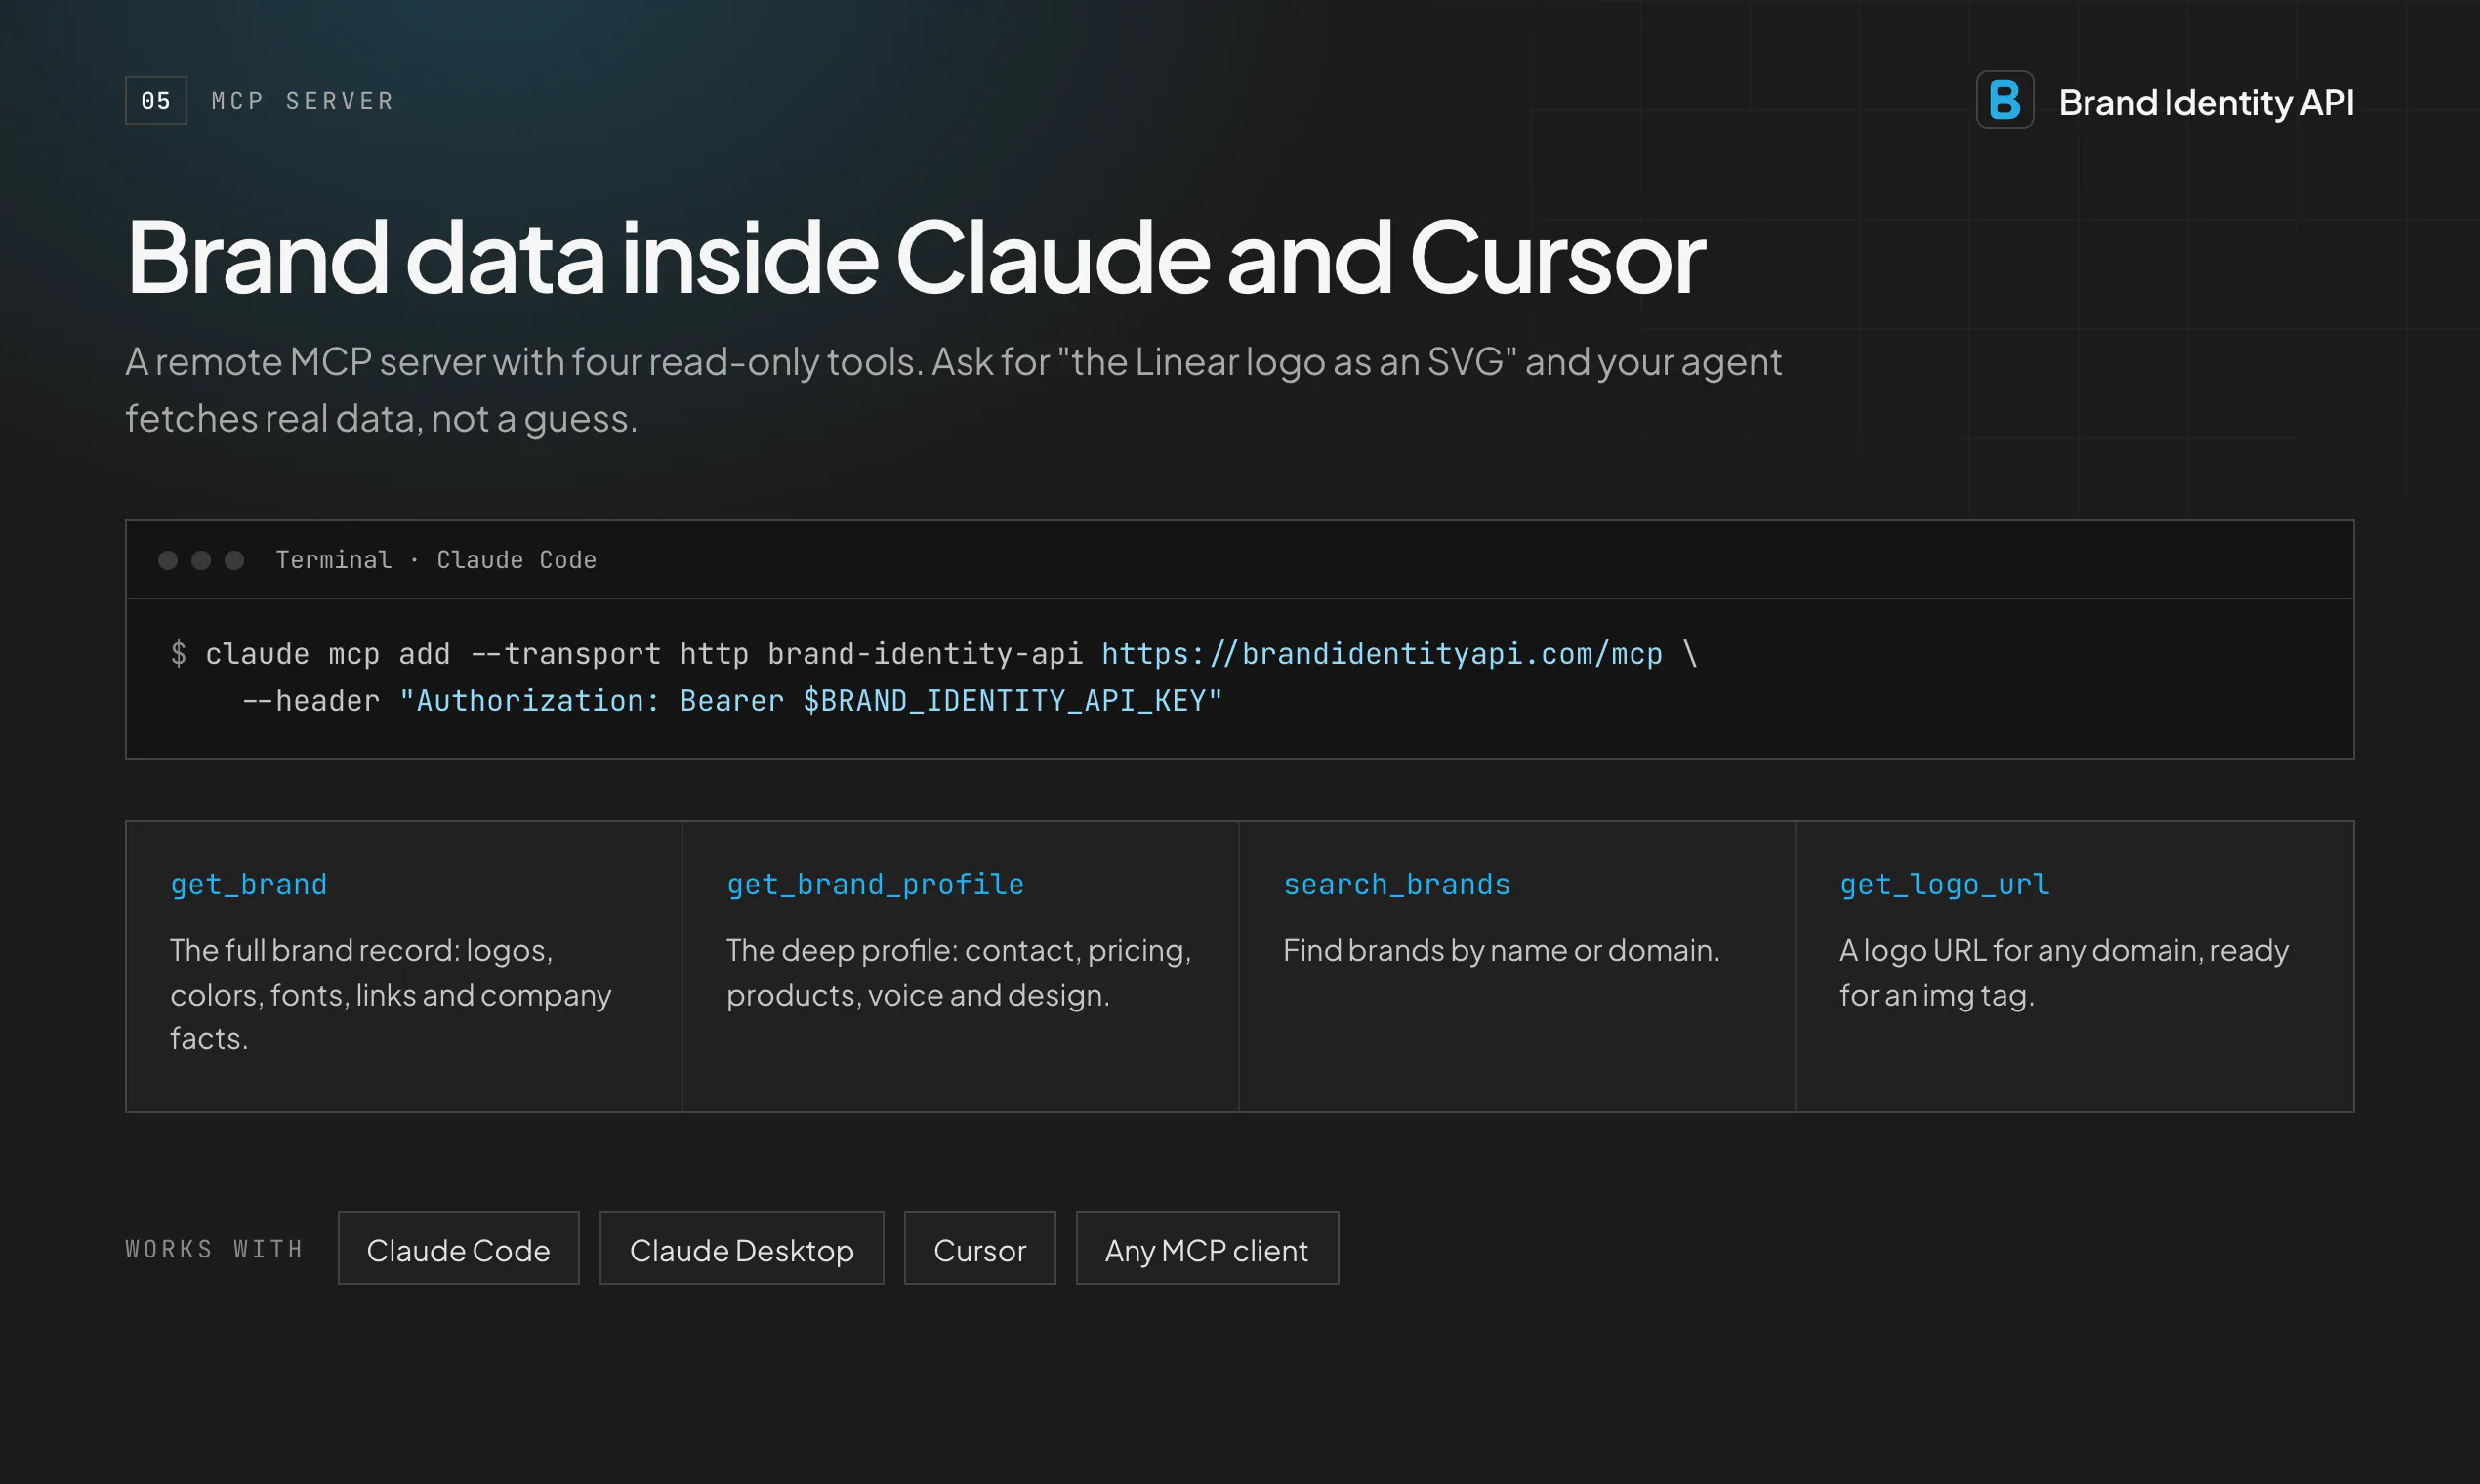This screenshot has width=2480, height=1484.
Task: Click the Brand Identity API wordmark
Action: coord(2206,102)
